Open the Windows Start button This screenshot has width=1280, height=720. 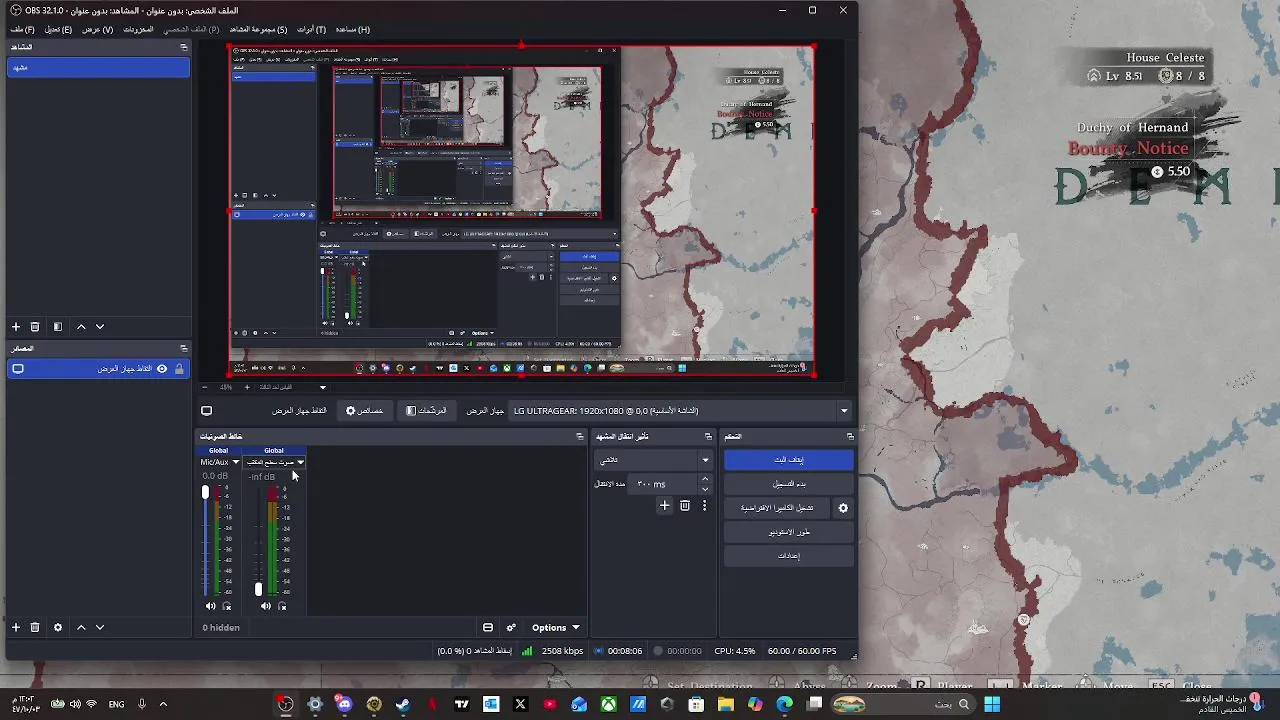(992, 704)
